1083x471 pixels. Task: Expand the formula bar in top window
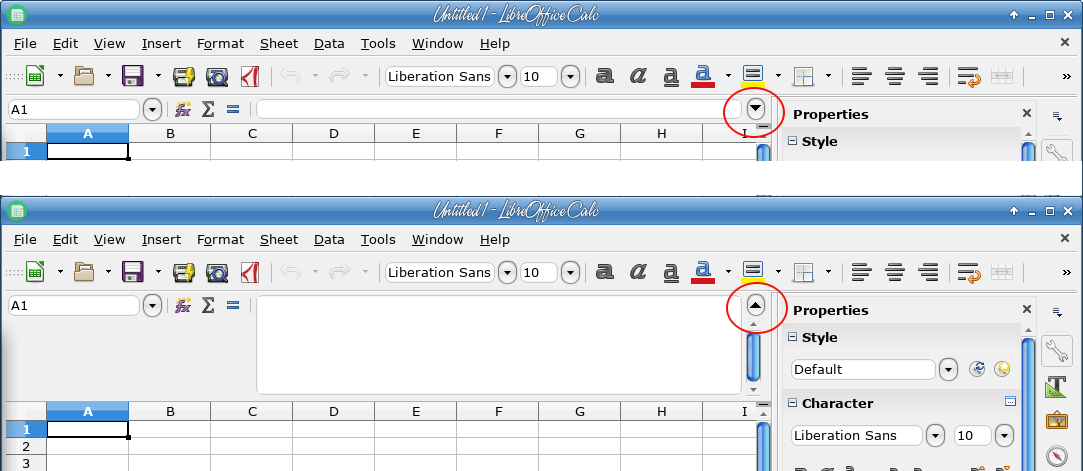(x=757, y=108)
